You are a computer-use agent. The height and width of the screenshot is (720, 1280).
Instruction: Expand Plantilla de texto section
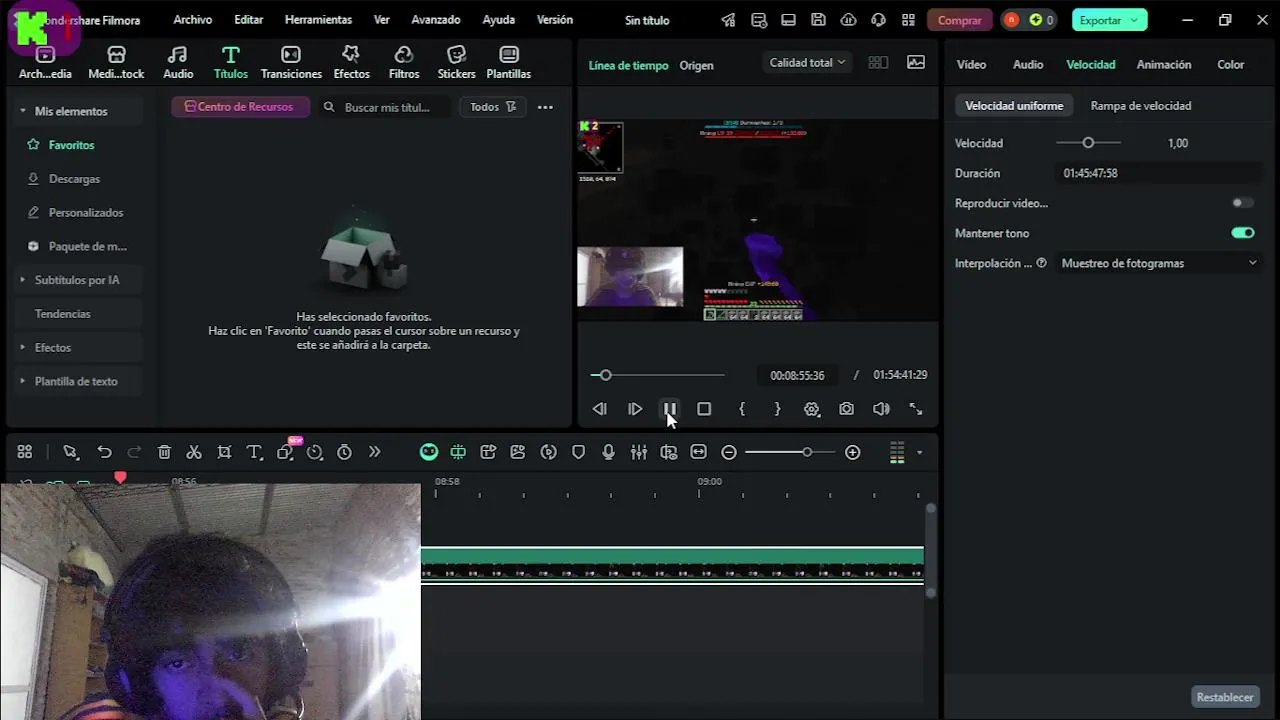pyautogui.click(x=23, y=381)
